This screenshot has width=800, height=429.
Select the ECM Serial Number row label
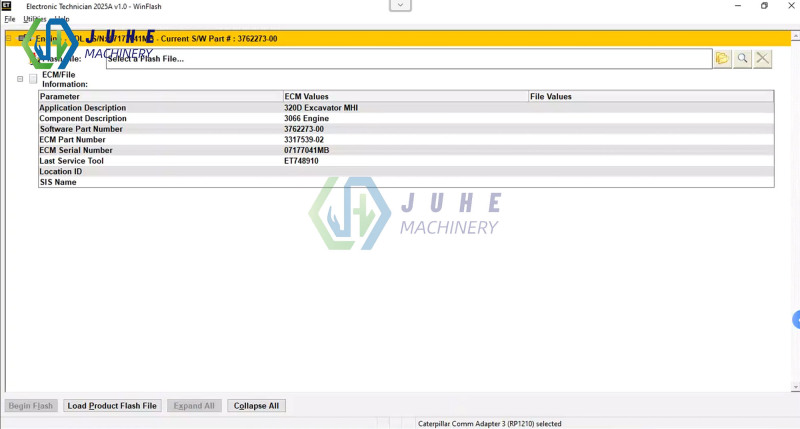pyautogui.click(x=76, y=150)
